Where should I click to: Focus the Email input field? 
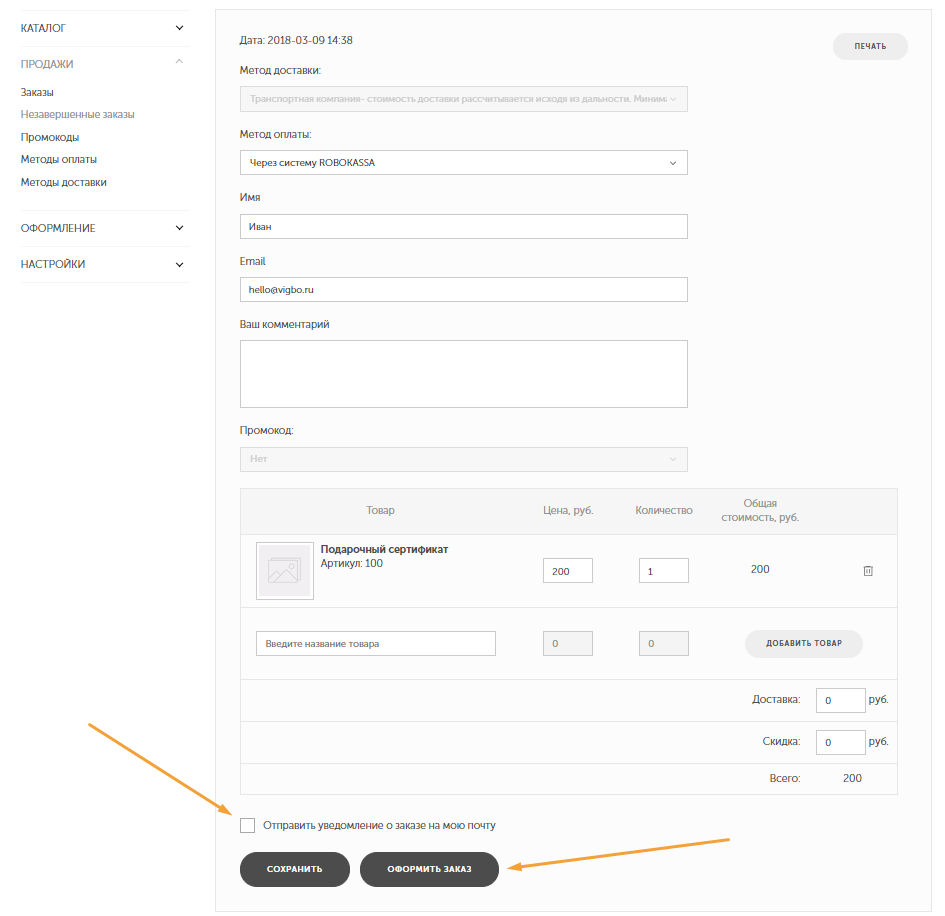[x=463, y=290]
